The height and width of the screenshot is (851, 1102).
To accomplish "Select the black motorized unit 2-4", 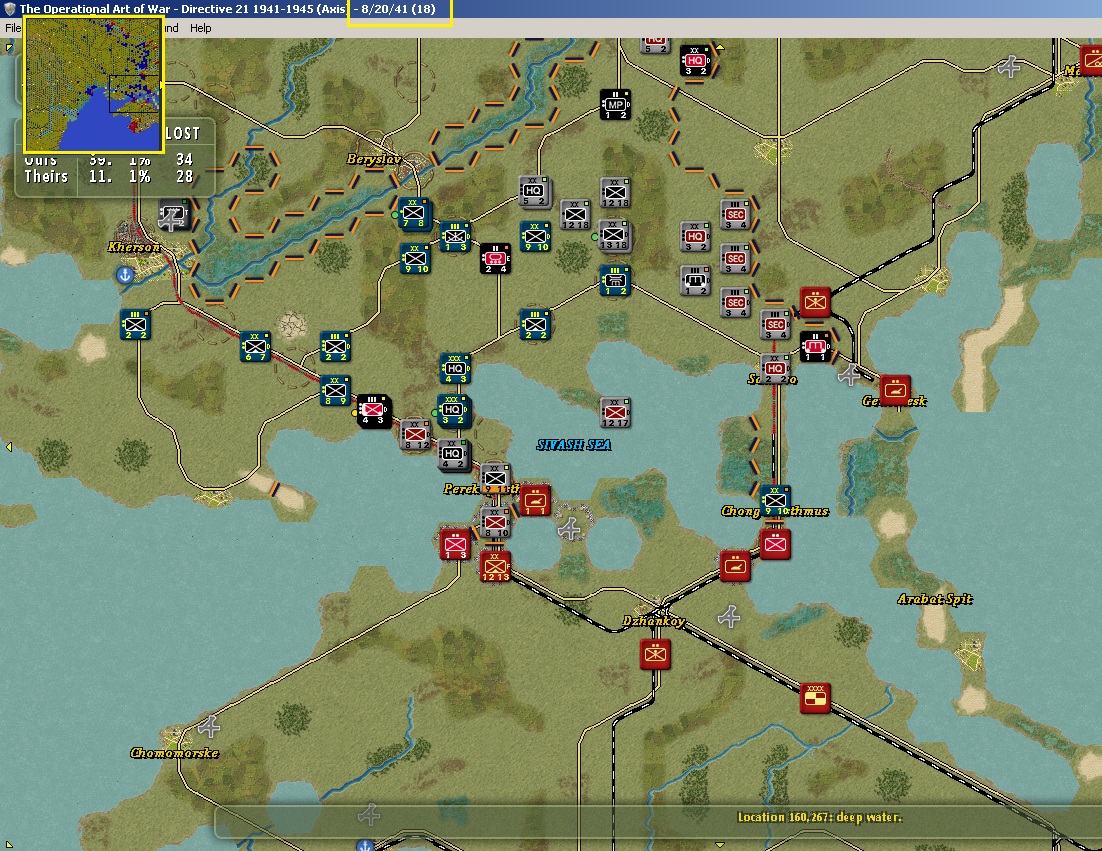I will pyautogui.click(x=495, y=259).
